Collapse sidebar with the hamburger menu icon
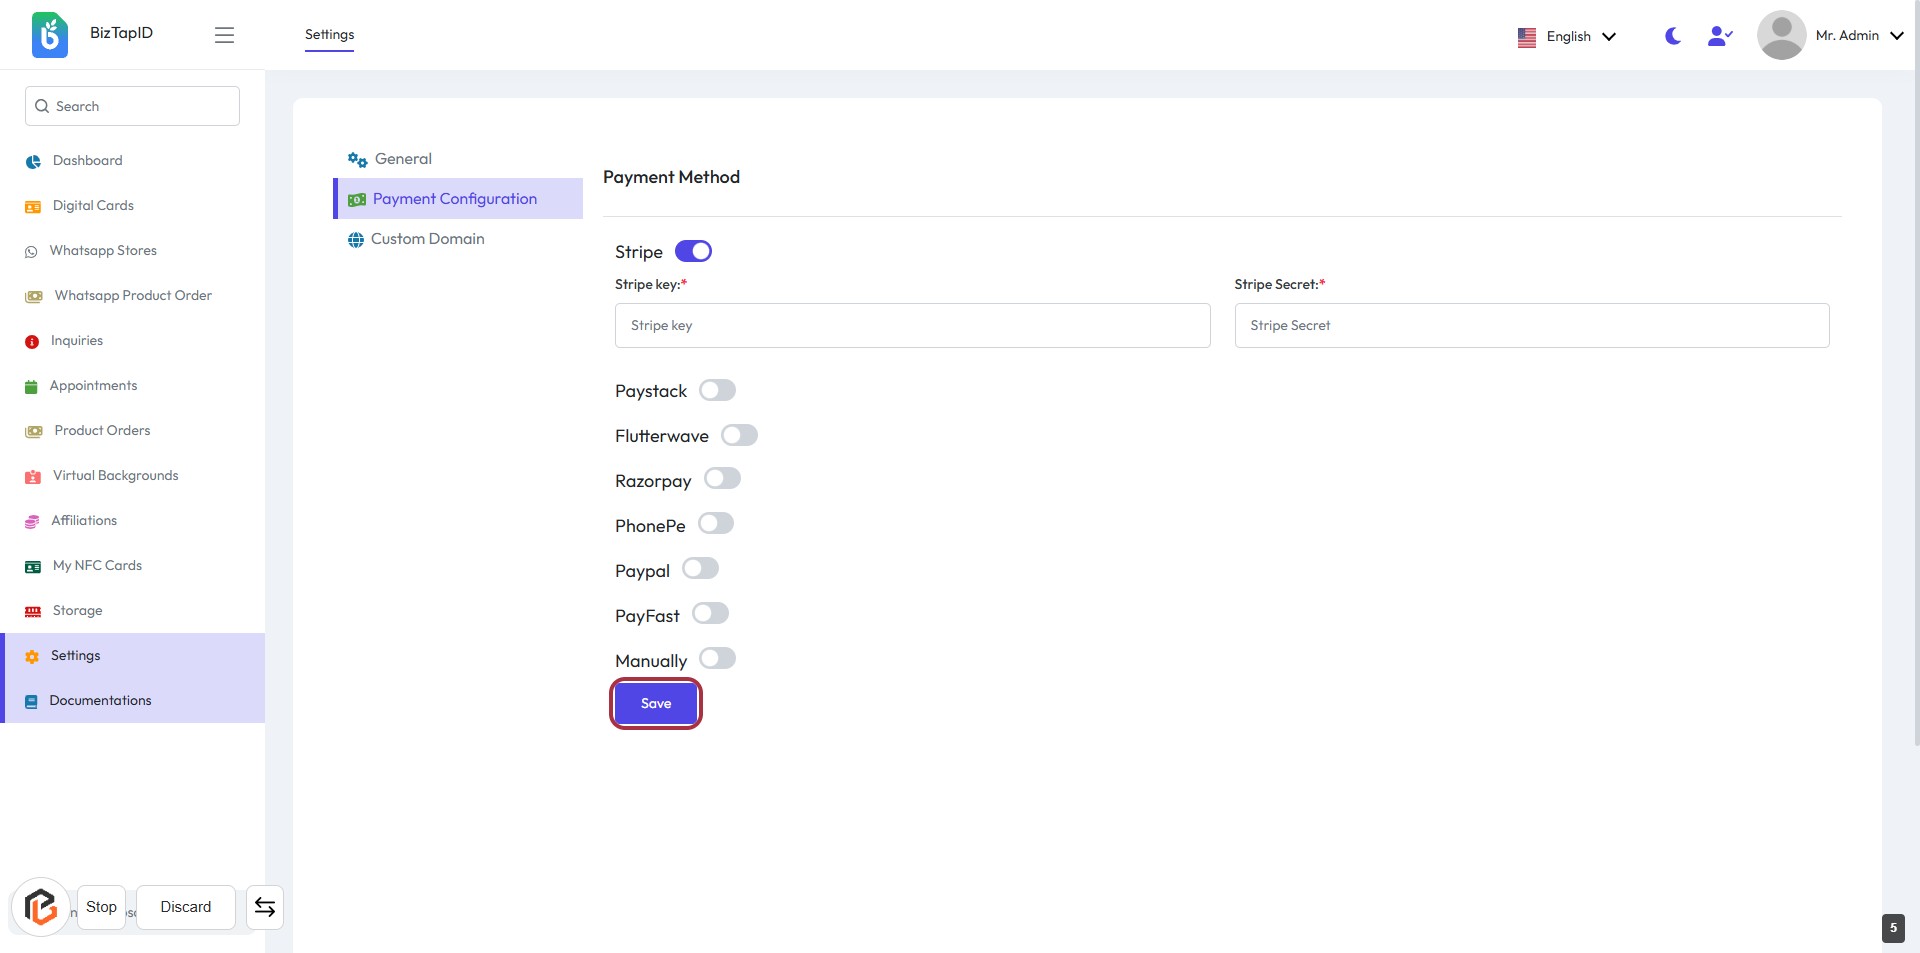Viewport: 1920px width, 953px height. tap(224, 35)
